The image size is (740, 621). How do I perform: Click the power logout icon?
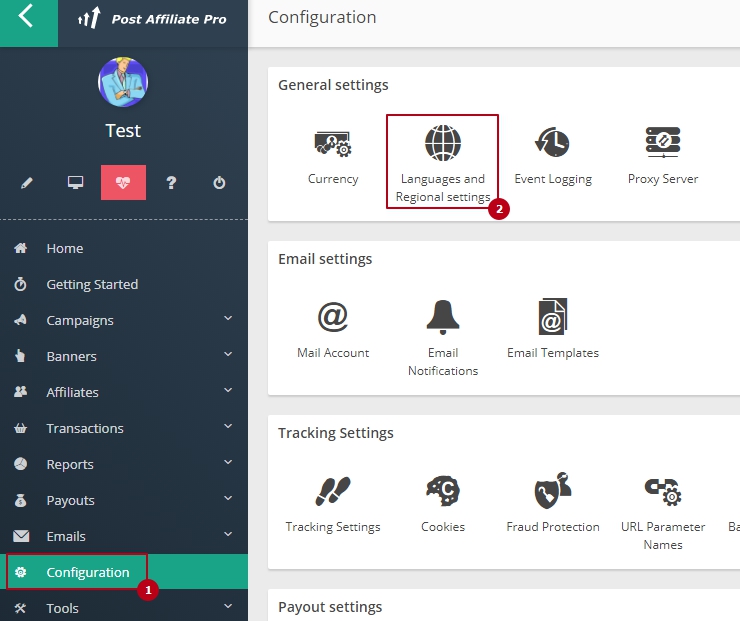tap(219, 183)
